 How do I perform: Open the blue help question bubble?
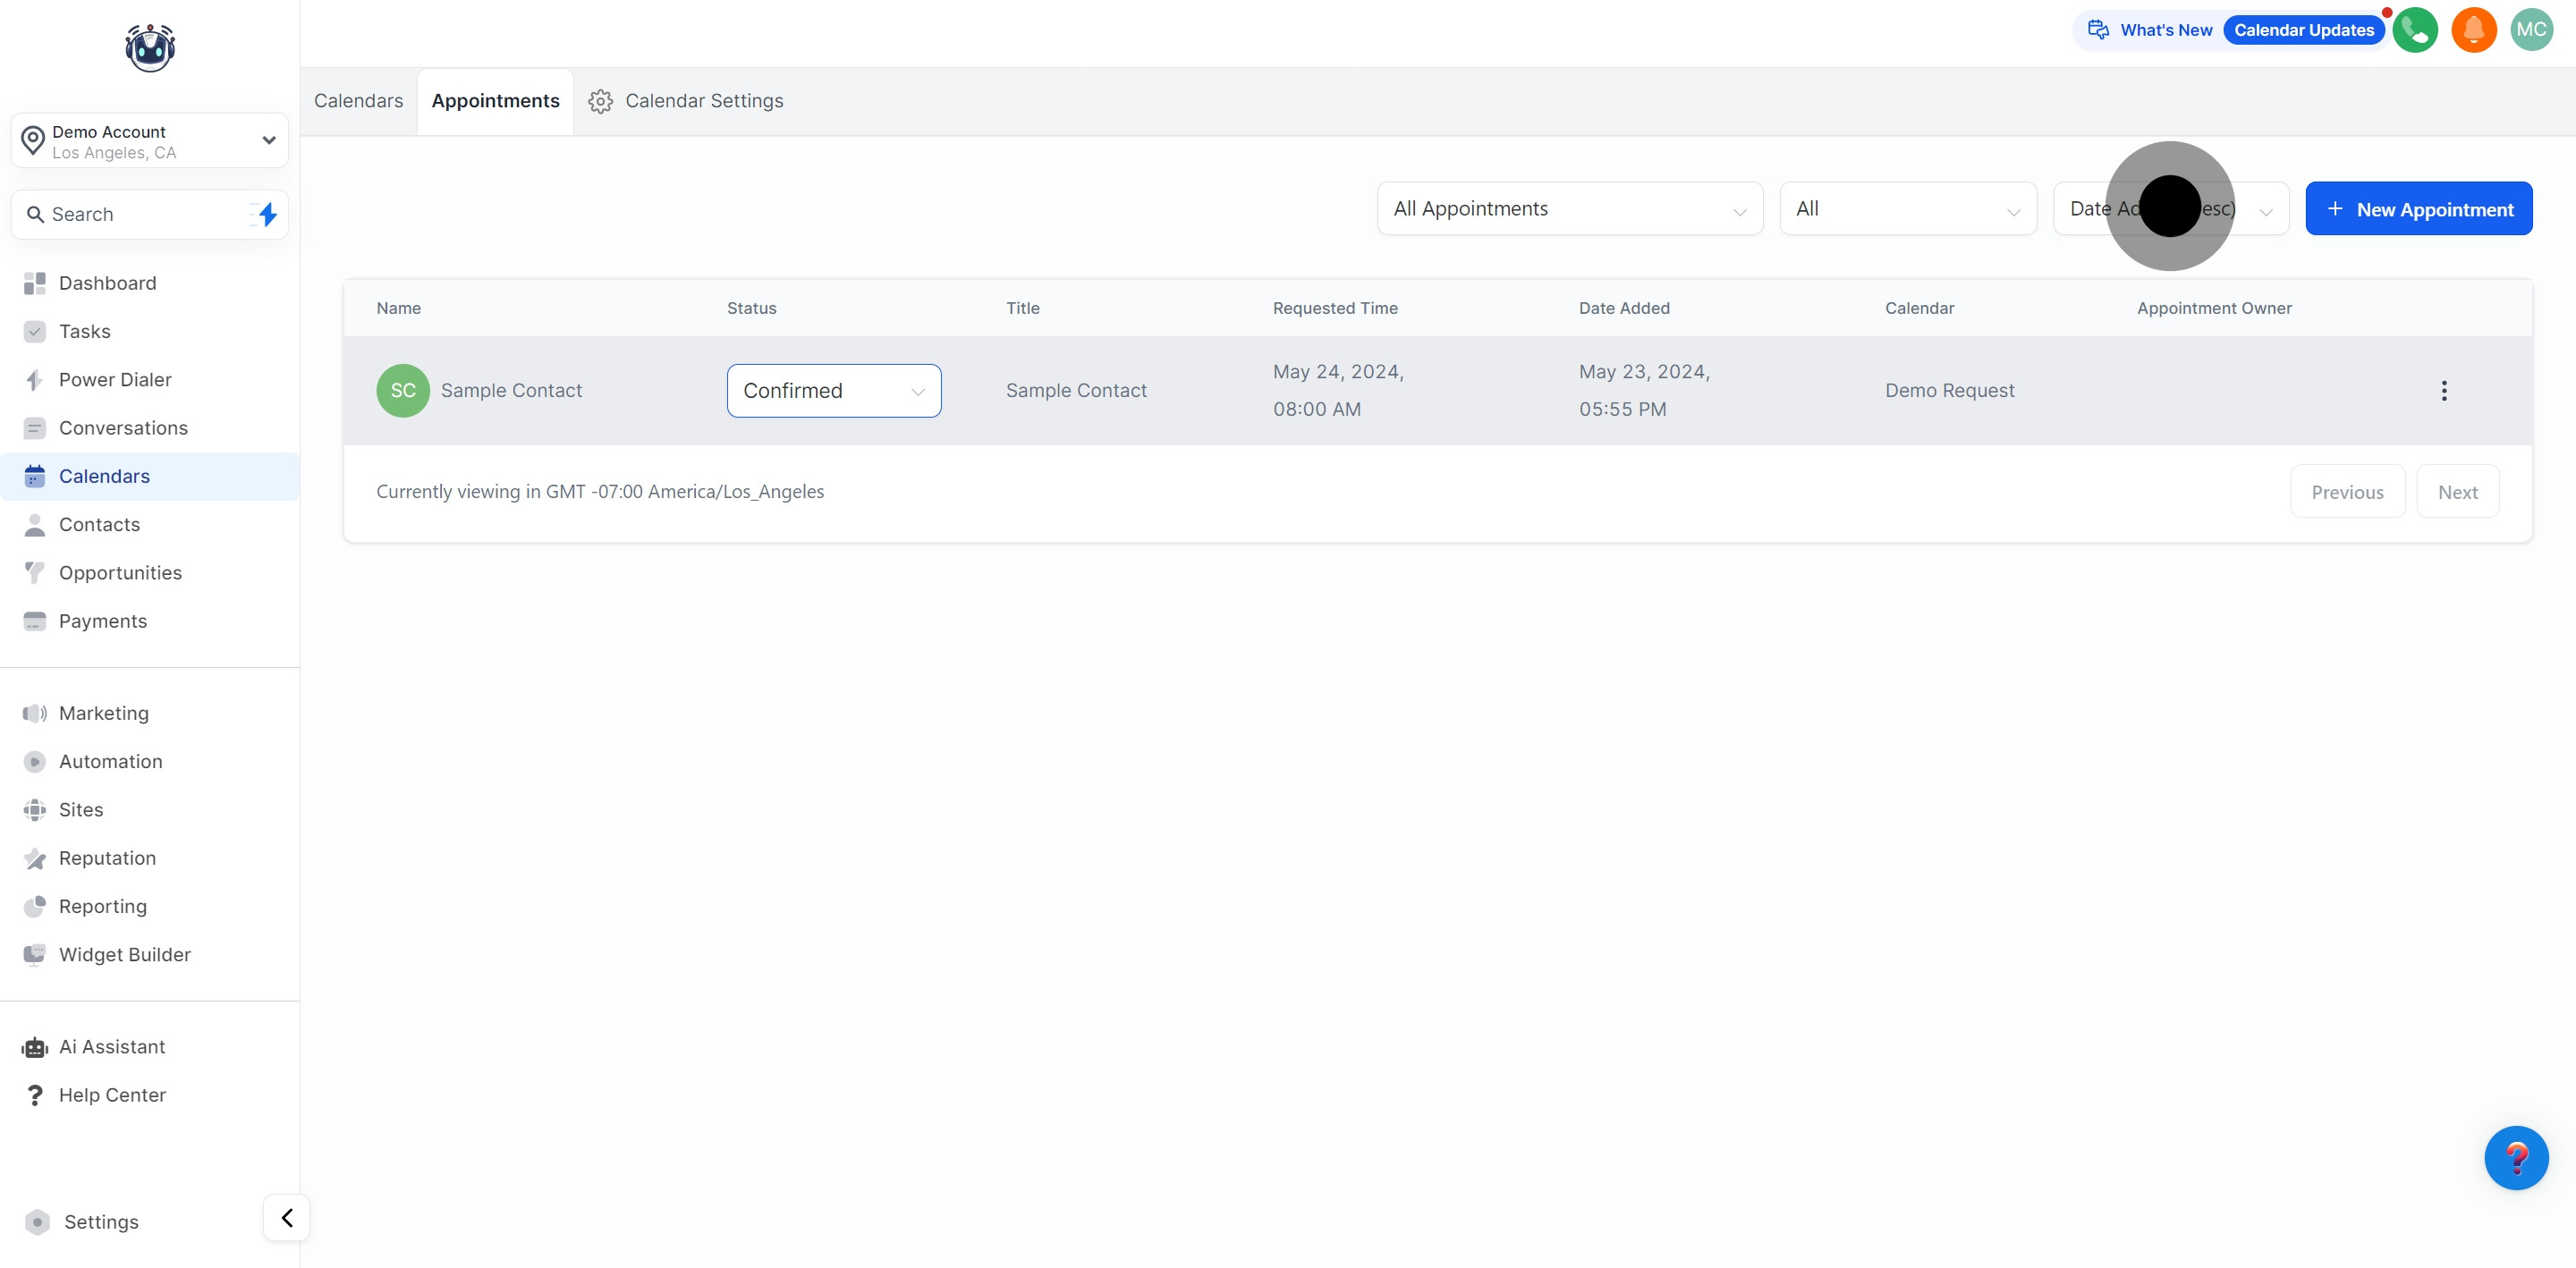click(x=2515, y=1157)
